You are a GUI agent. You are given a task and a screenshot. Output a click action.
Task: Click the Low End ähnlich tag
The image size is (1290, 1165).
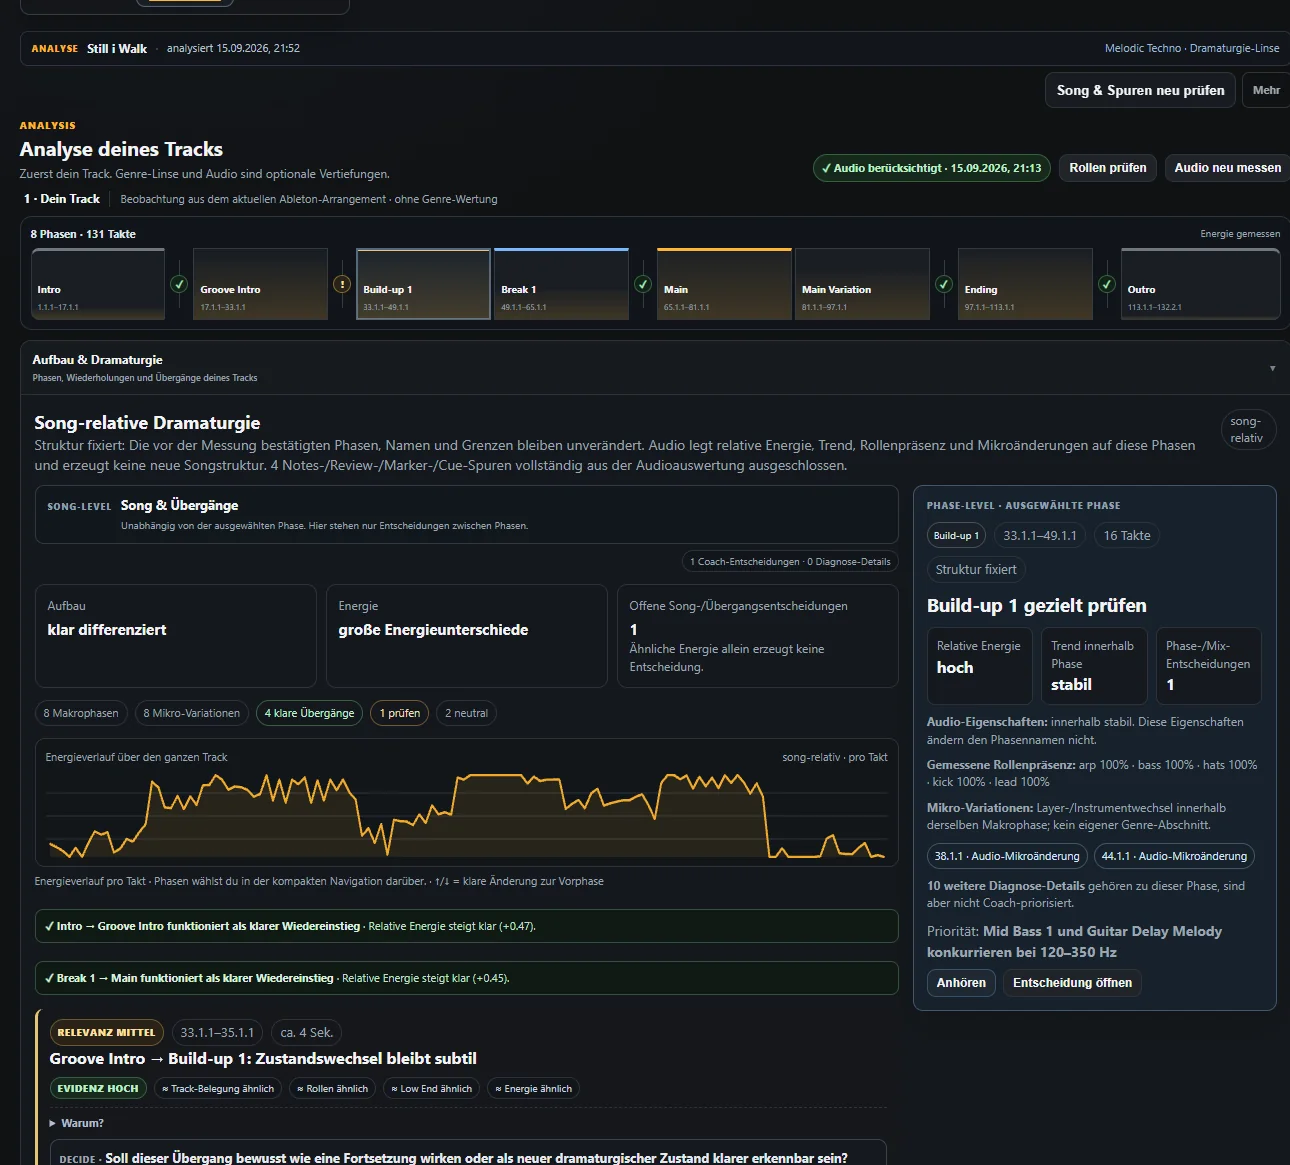point(431,1088)
